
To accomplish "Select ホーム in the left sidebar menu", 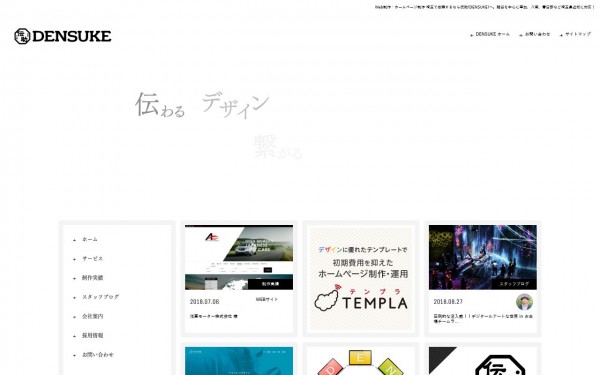I will tap(90, 240).
